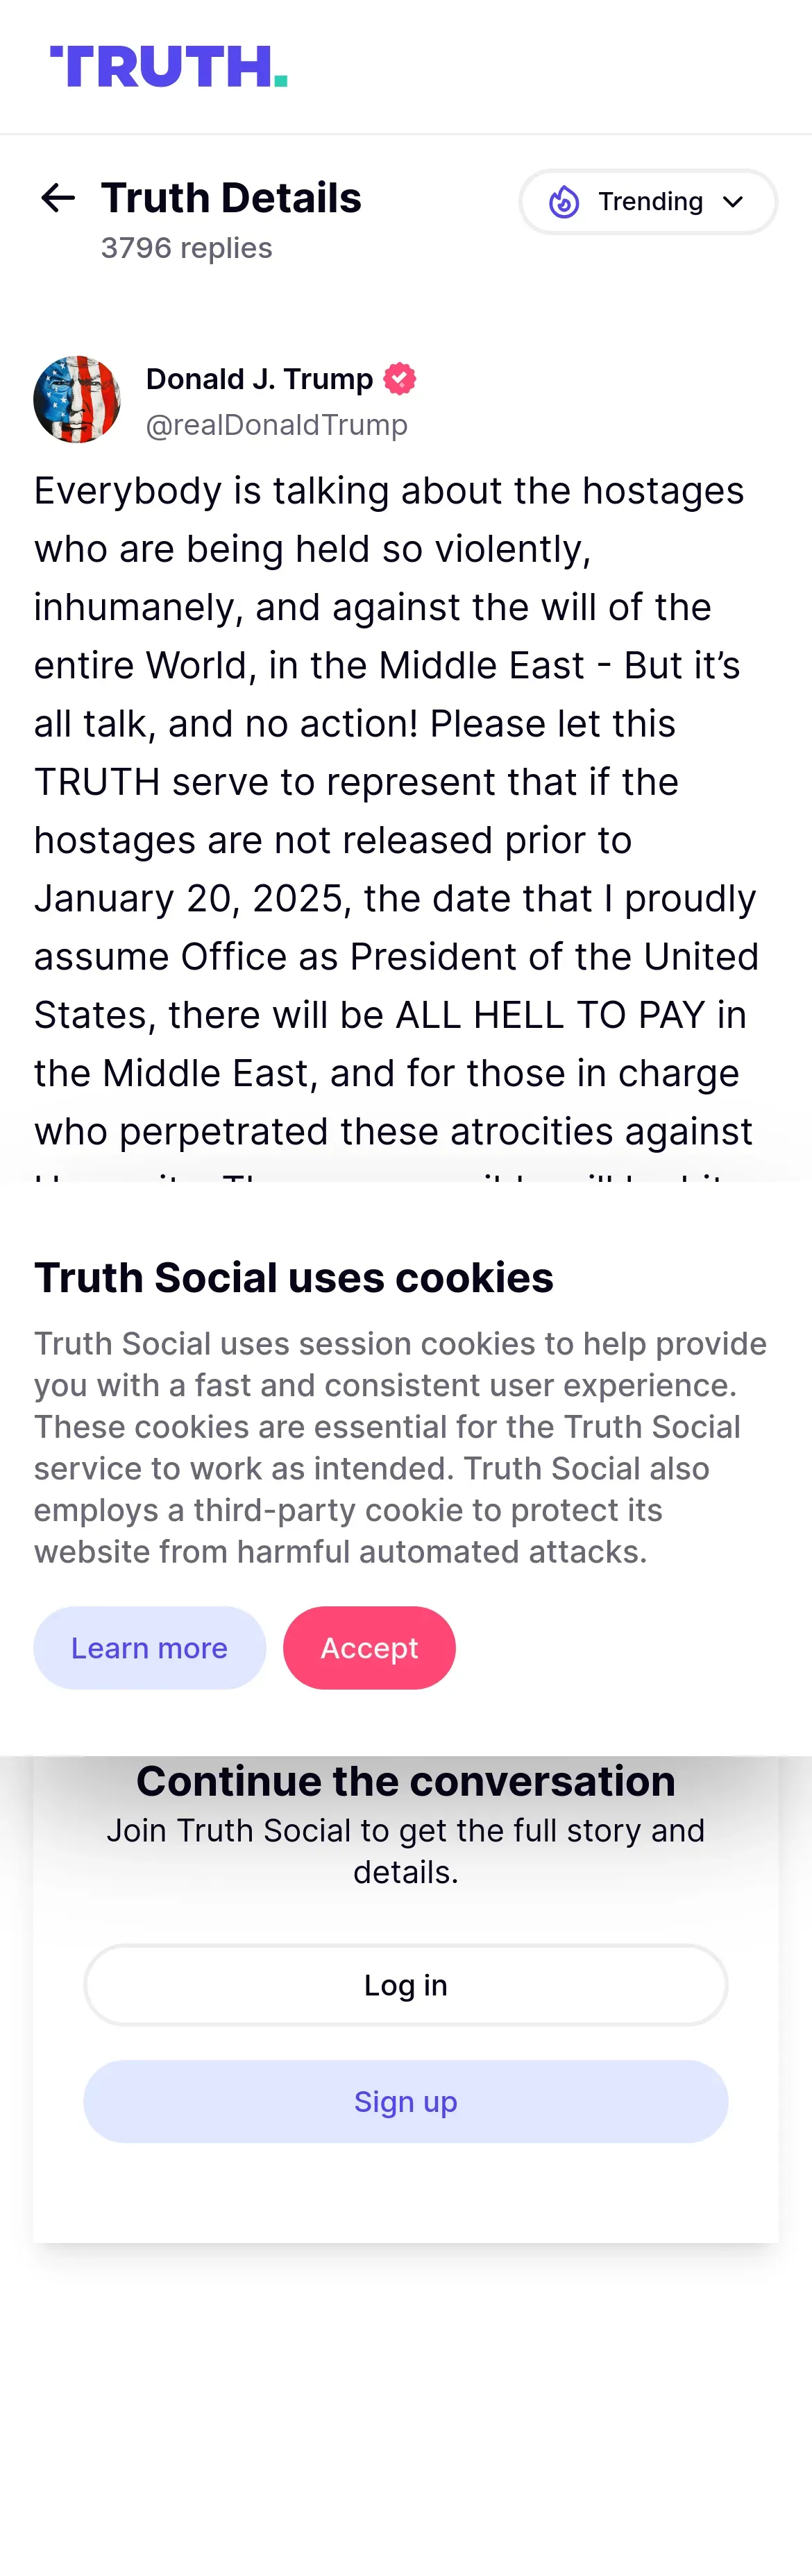Expand the chevron next to Trending
812x2576 pixels.
coord(733,202)
